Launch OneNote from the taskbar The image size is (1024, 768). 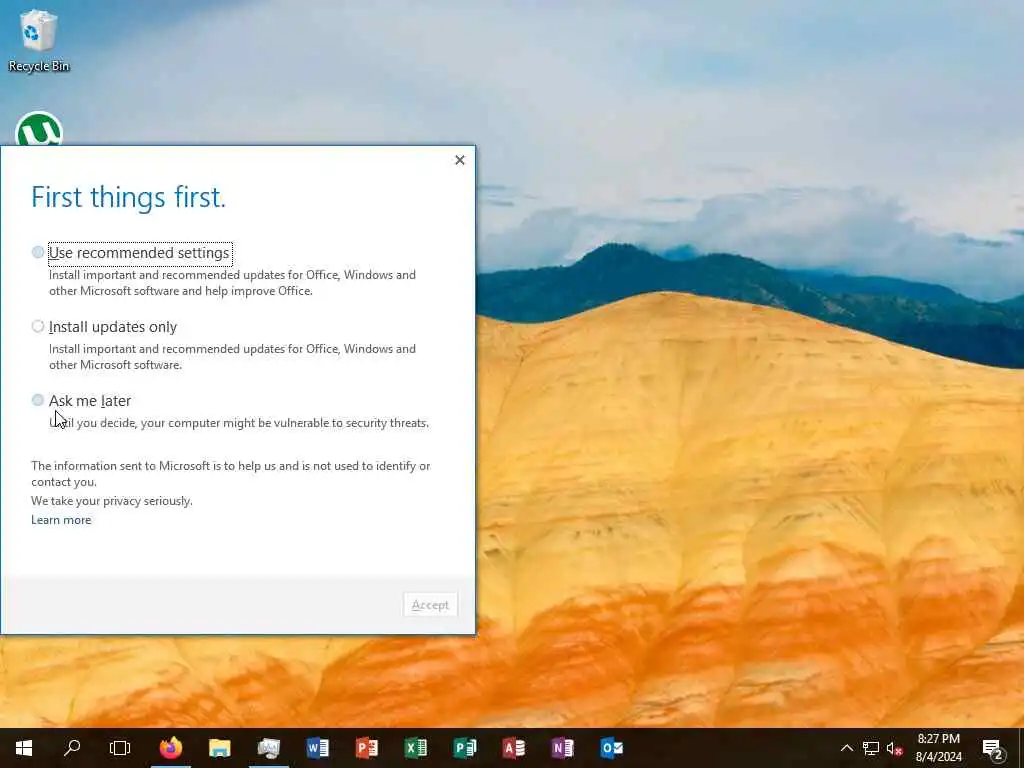(x=563, y=748)
